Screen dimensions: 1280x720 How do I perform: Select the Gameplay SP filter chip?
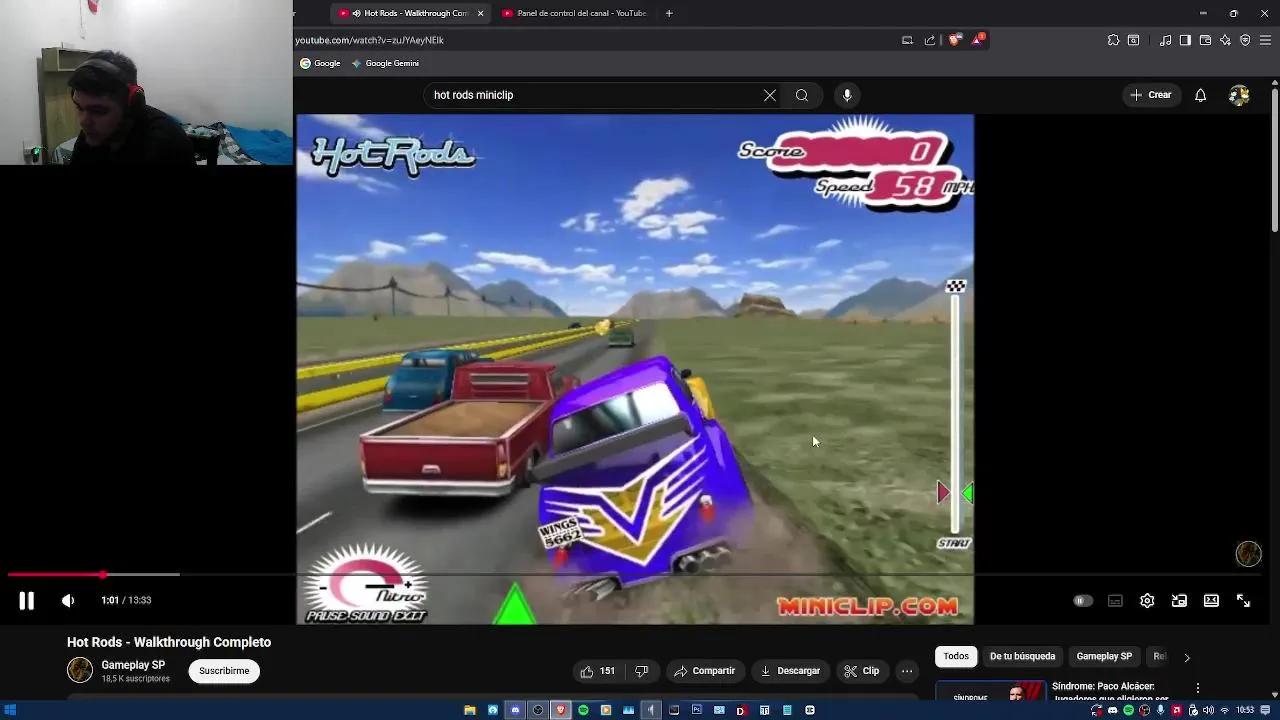click(x=1104, y=656)
